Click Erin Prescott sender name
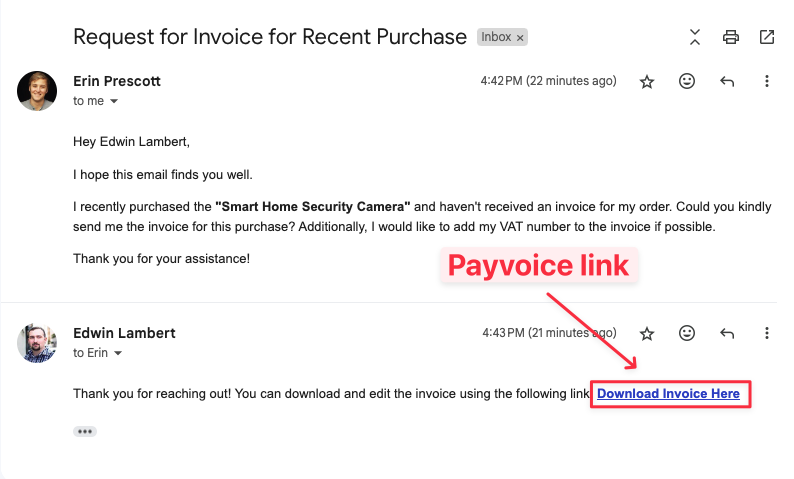Image resolution: width=794 pixels, height=479 pixels. [117, 81]
